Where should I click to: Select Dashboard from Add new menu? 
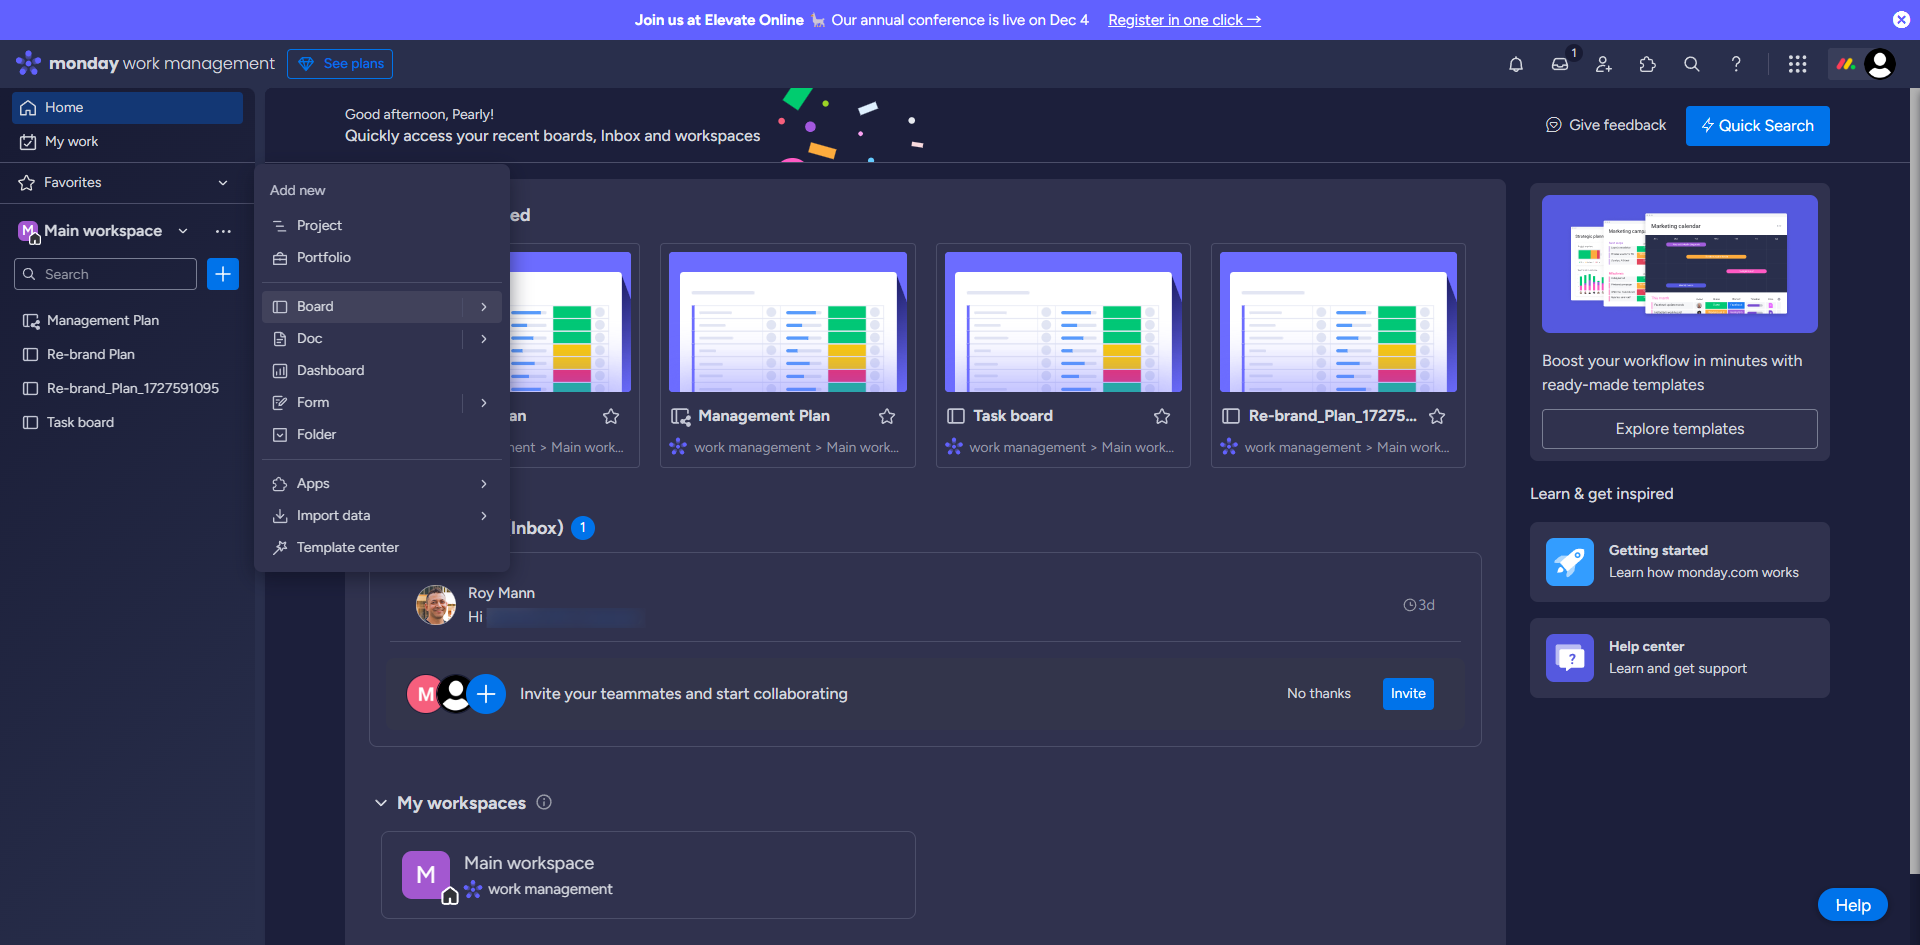click(x=330, y=370)
